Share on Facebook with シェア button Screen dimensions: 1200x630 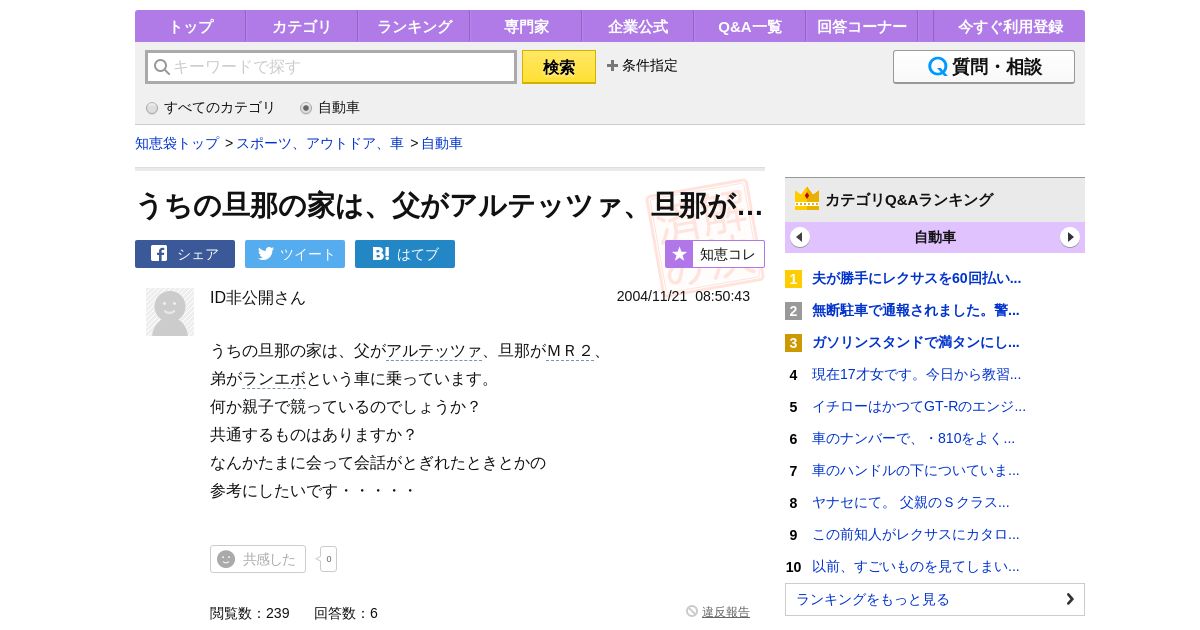(185, 254)
